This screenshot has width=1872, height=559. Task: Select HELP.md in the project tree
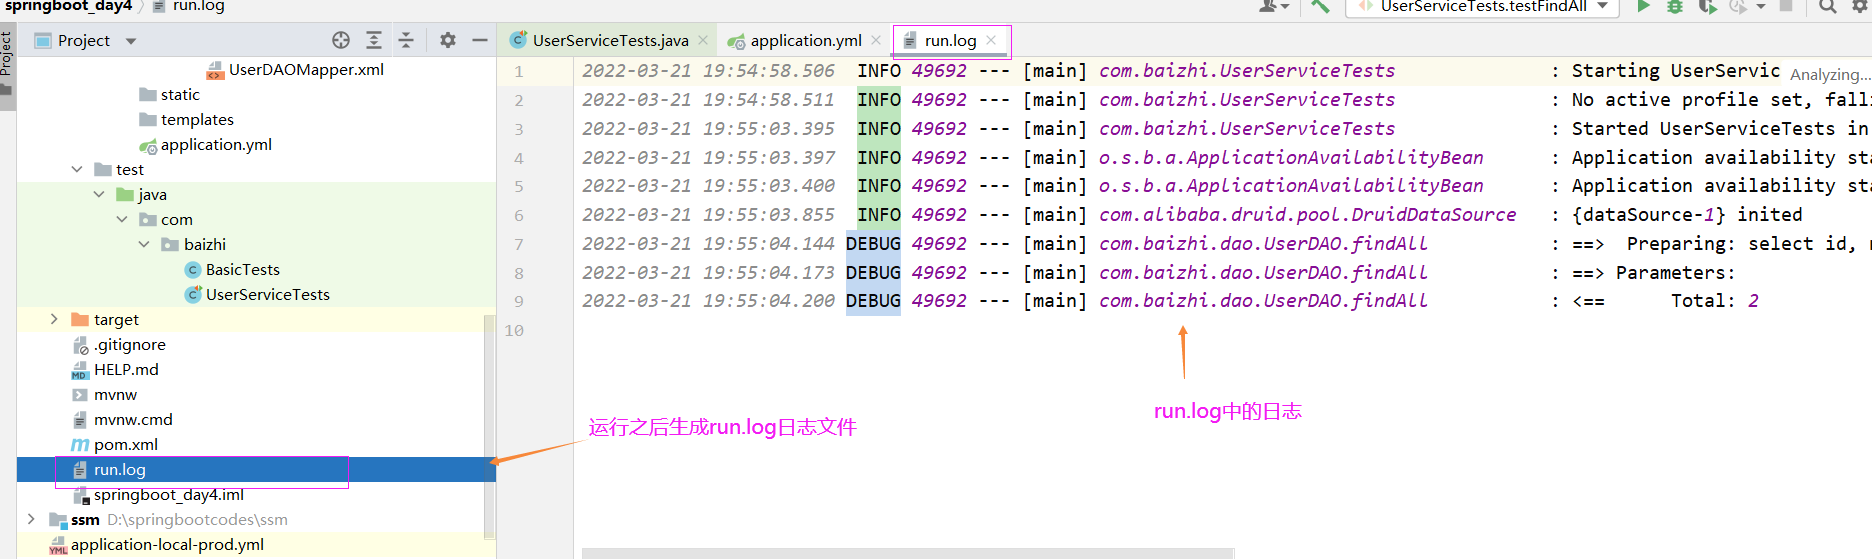[115, 369]
